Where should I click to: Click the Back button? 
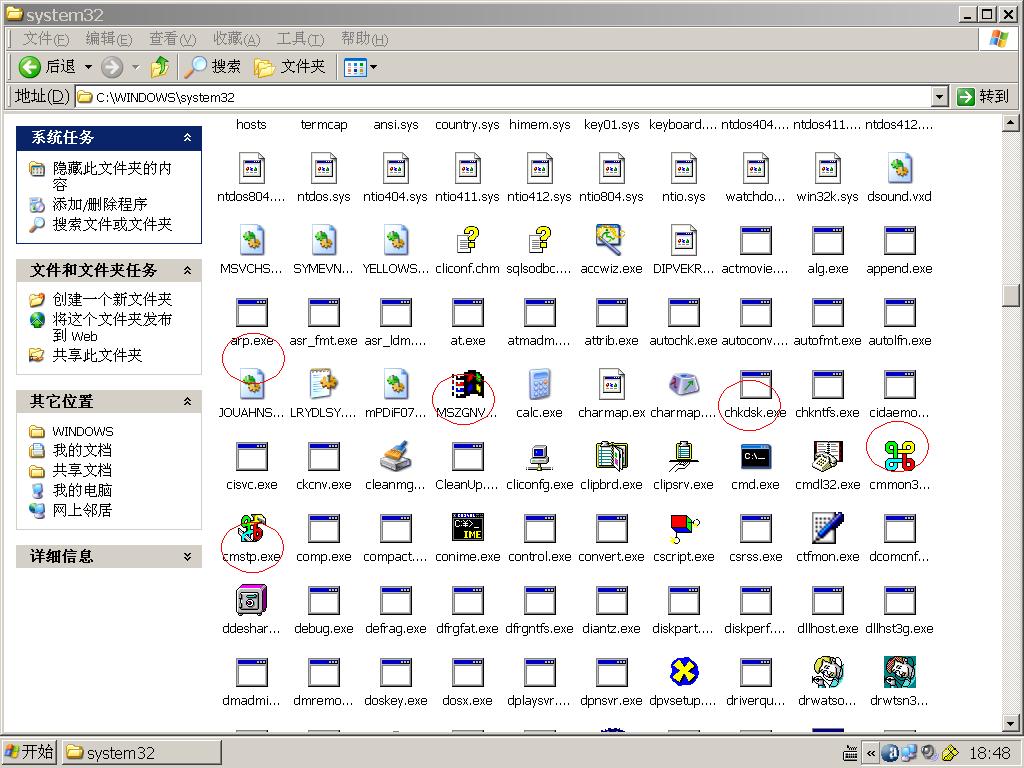[x=48, y=67]
